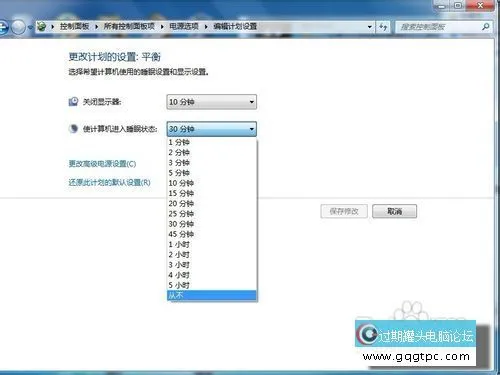Image resolution: width=500 pixels, height=375 pixels.
Task: Click the search magnifier icon
Action: coord(486,26)
